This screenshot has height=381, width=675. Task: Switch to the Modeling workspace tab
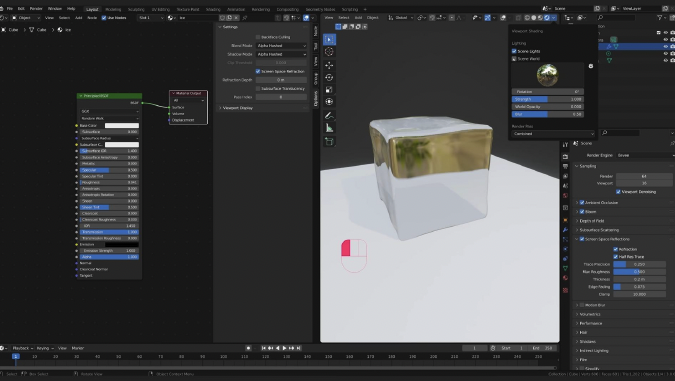113,9
